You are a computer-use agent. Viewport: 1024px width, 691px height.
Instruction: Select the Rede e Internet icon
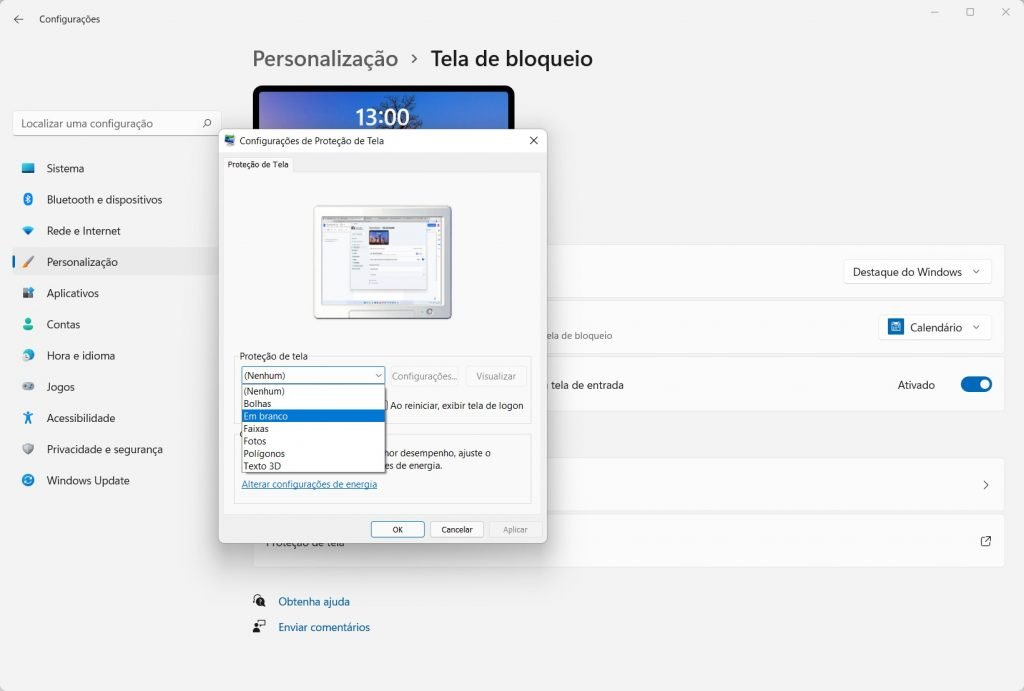28,231
